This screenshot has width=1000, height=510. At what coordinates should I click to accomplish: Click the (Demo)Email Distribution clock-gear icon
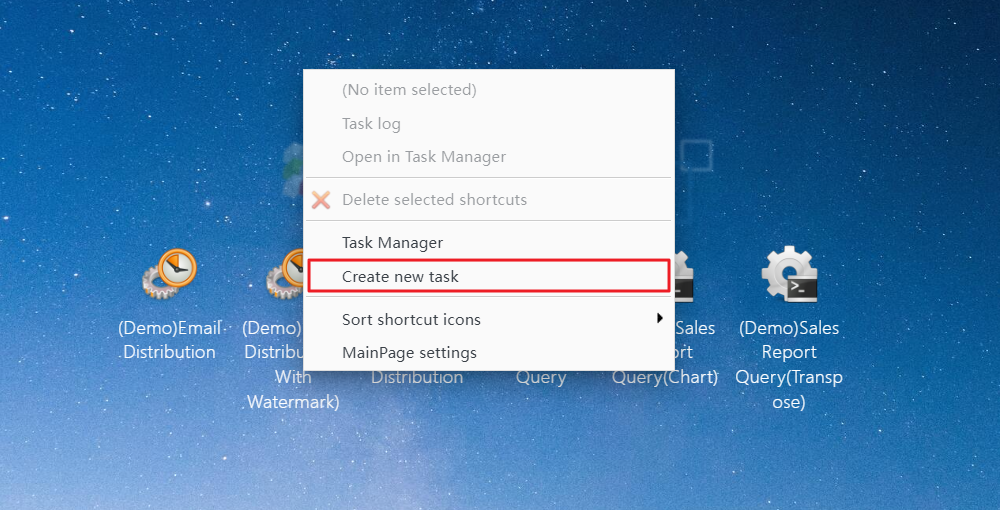click(169, 274)
